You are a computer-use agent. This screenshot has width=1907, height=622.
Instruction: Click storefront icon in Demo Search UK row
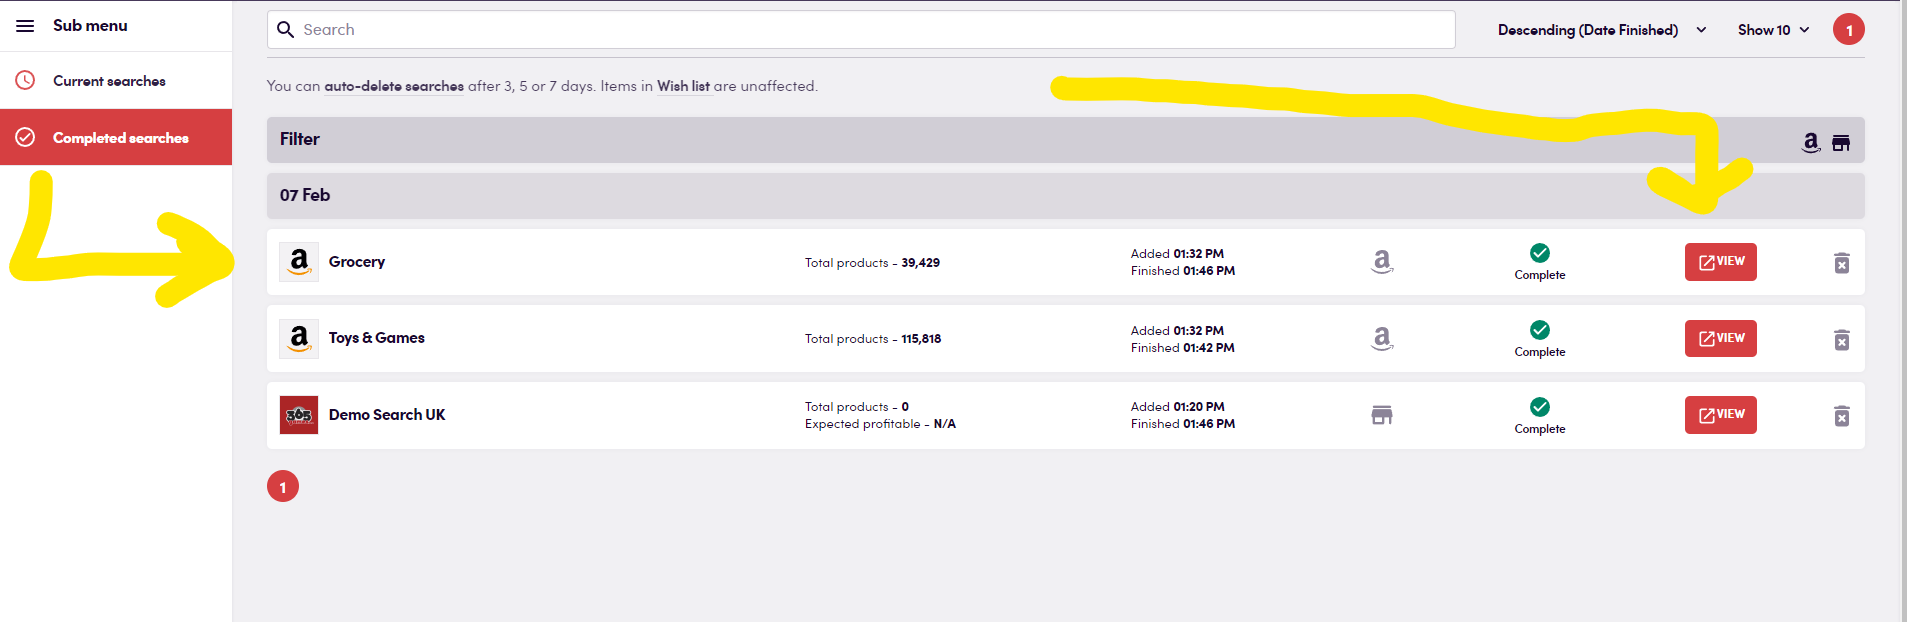[1382, 415]
